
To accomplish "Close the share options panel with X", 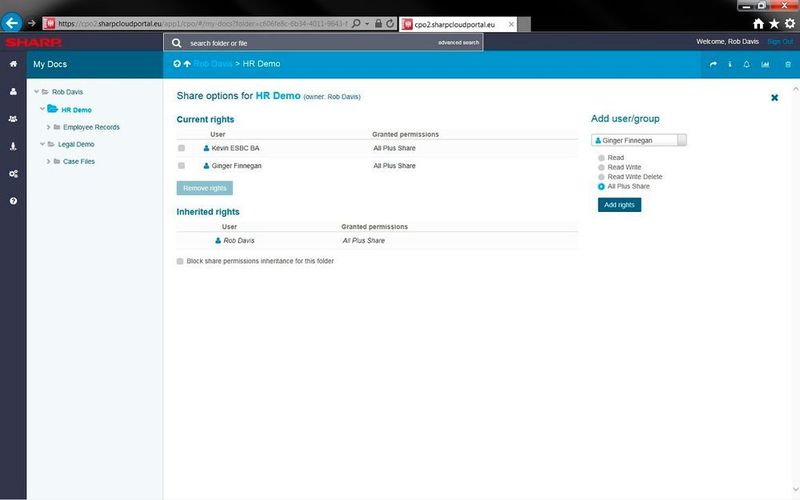I will [774, 97].
